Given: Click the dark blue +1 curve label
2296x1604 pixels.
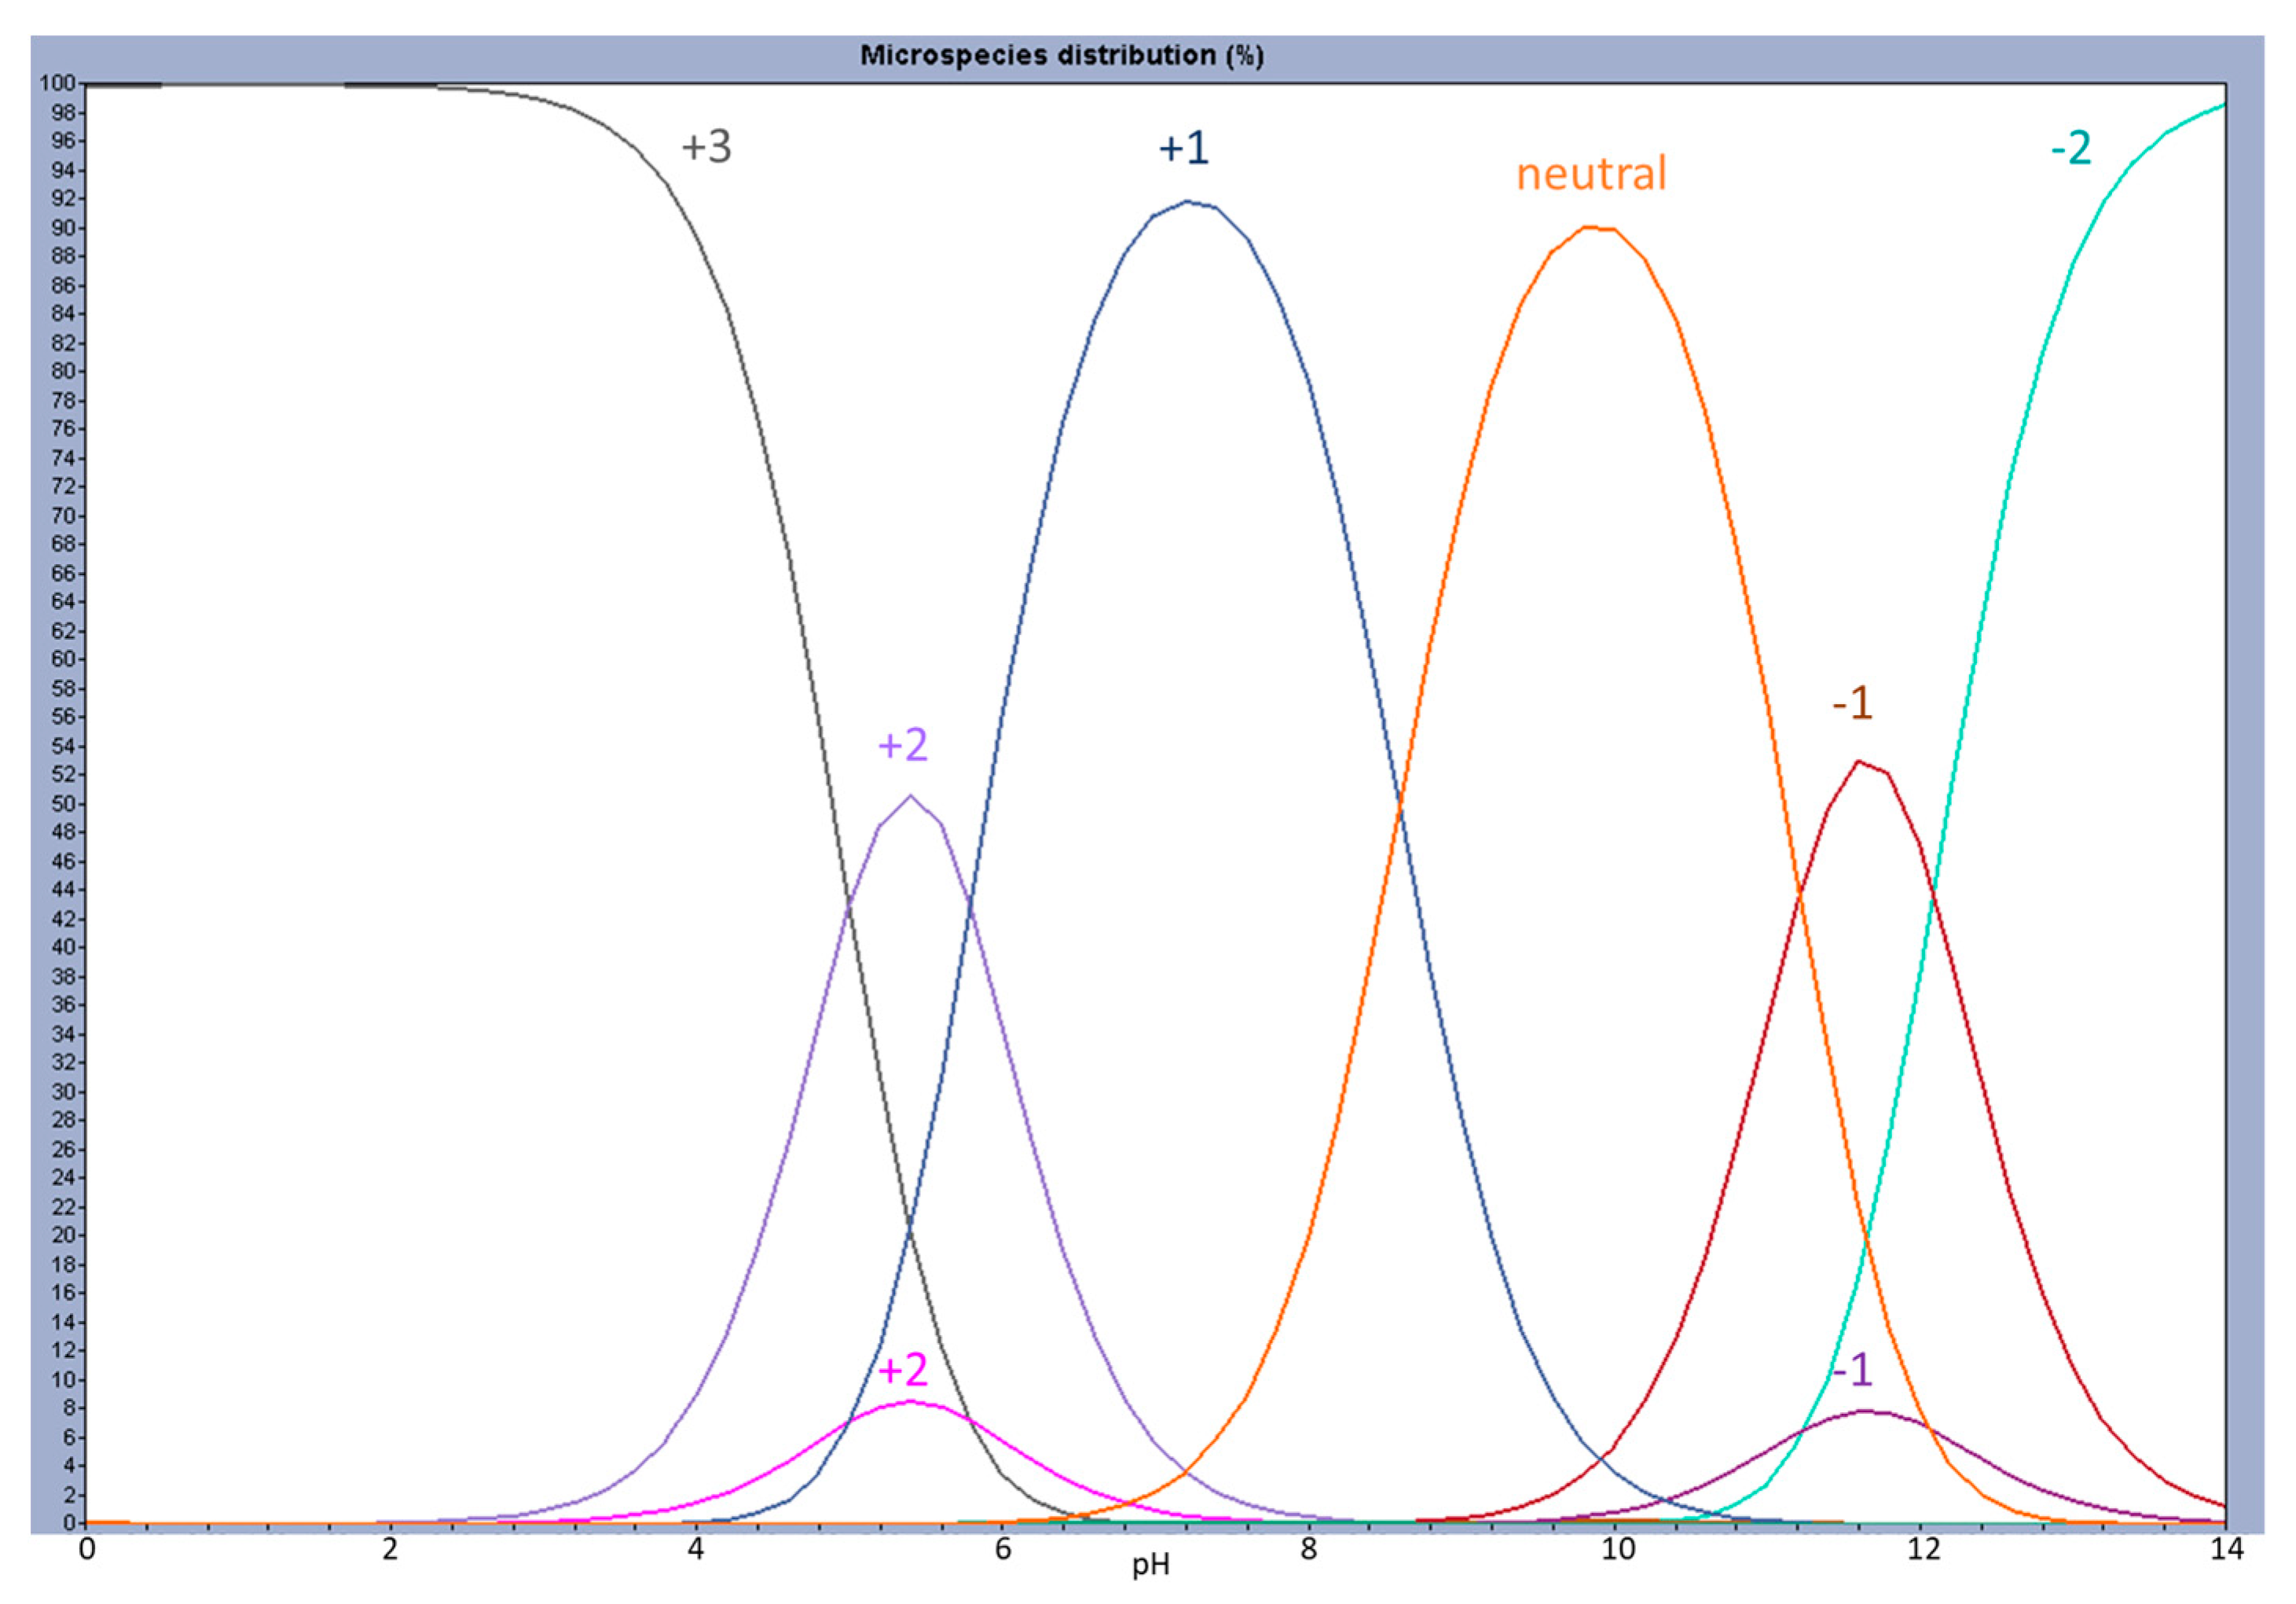Looking at the screenshot, I should click(1183, 148).
